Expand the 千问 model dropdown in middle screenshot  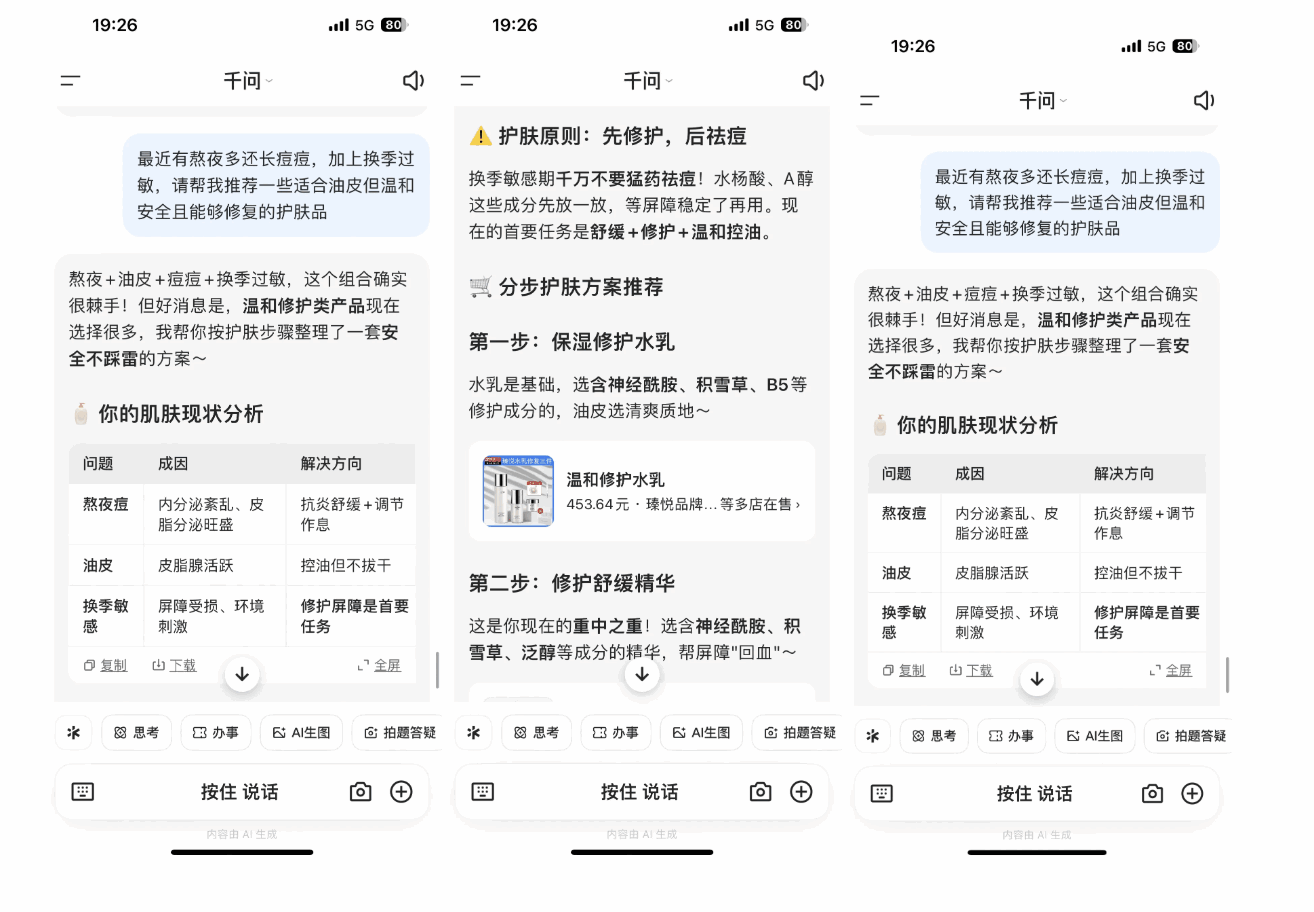[x=648, y=81]
